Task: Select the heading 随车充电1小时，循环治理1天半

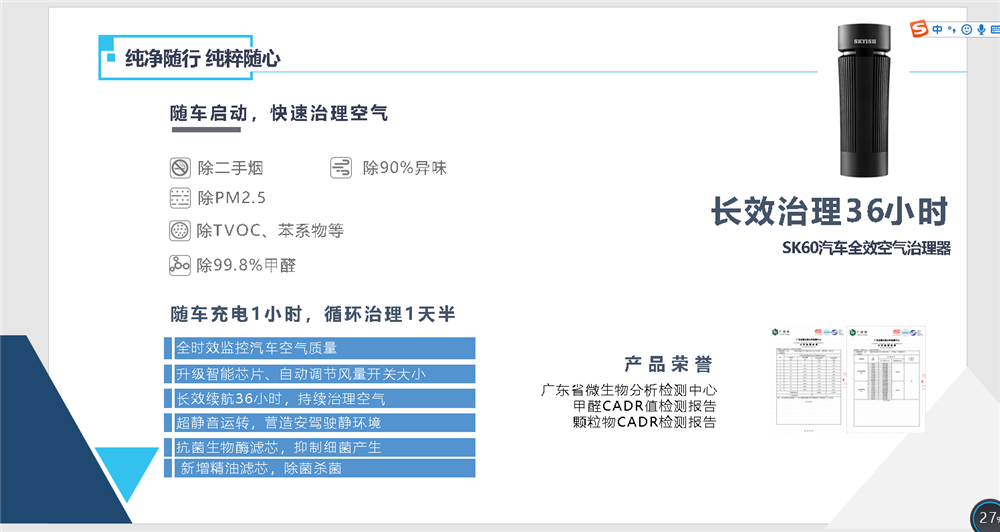Action: pyautogui.click(x=312, y=314)
